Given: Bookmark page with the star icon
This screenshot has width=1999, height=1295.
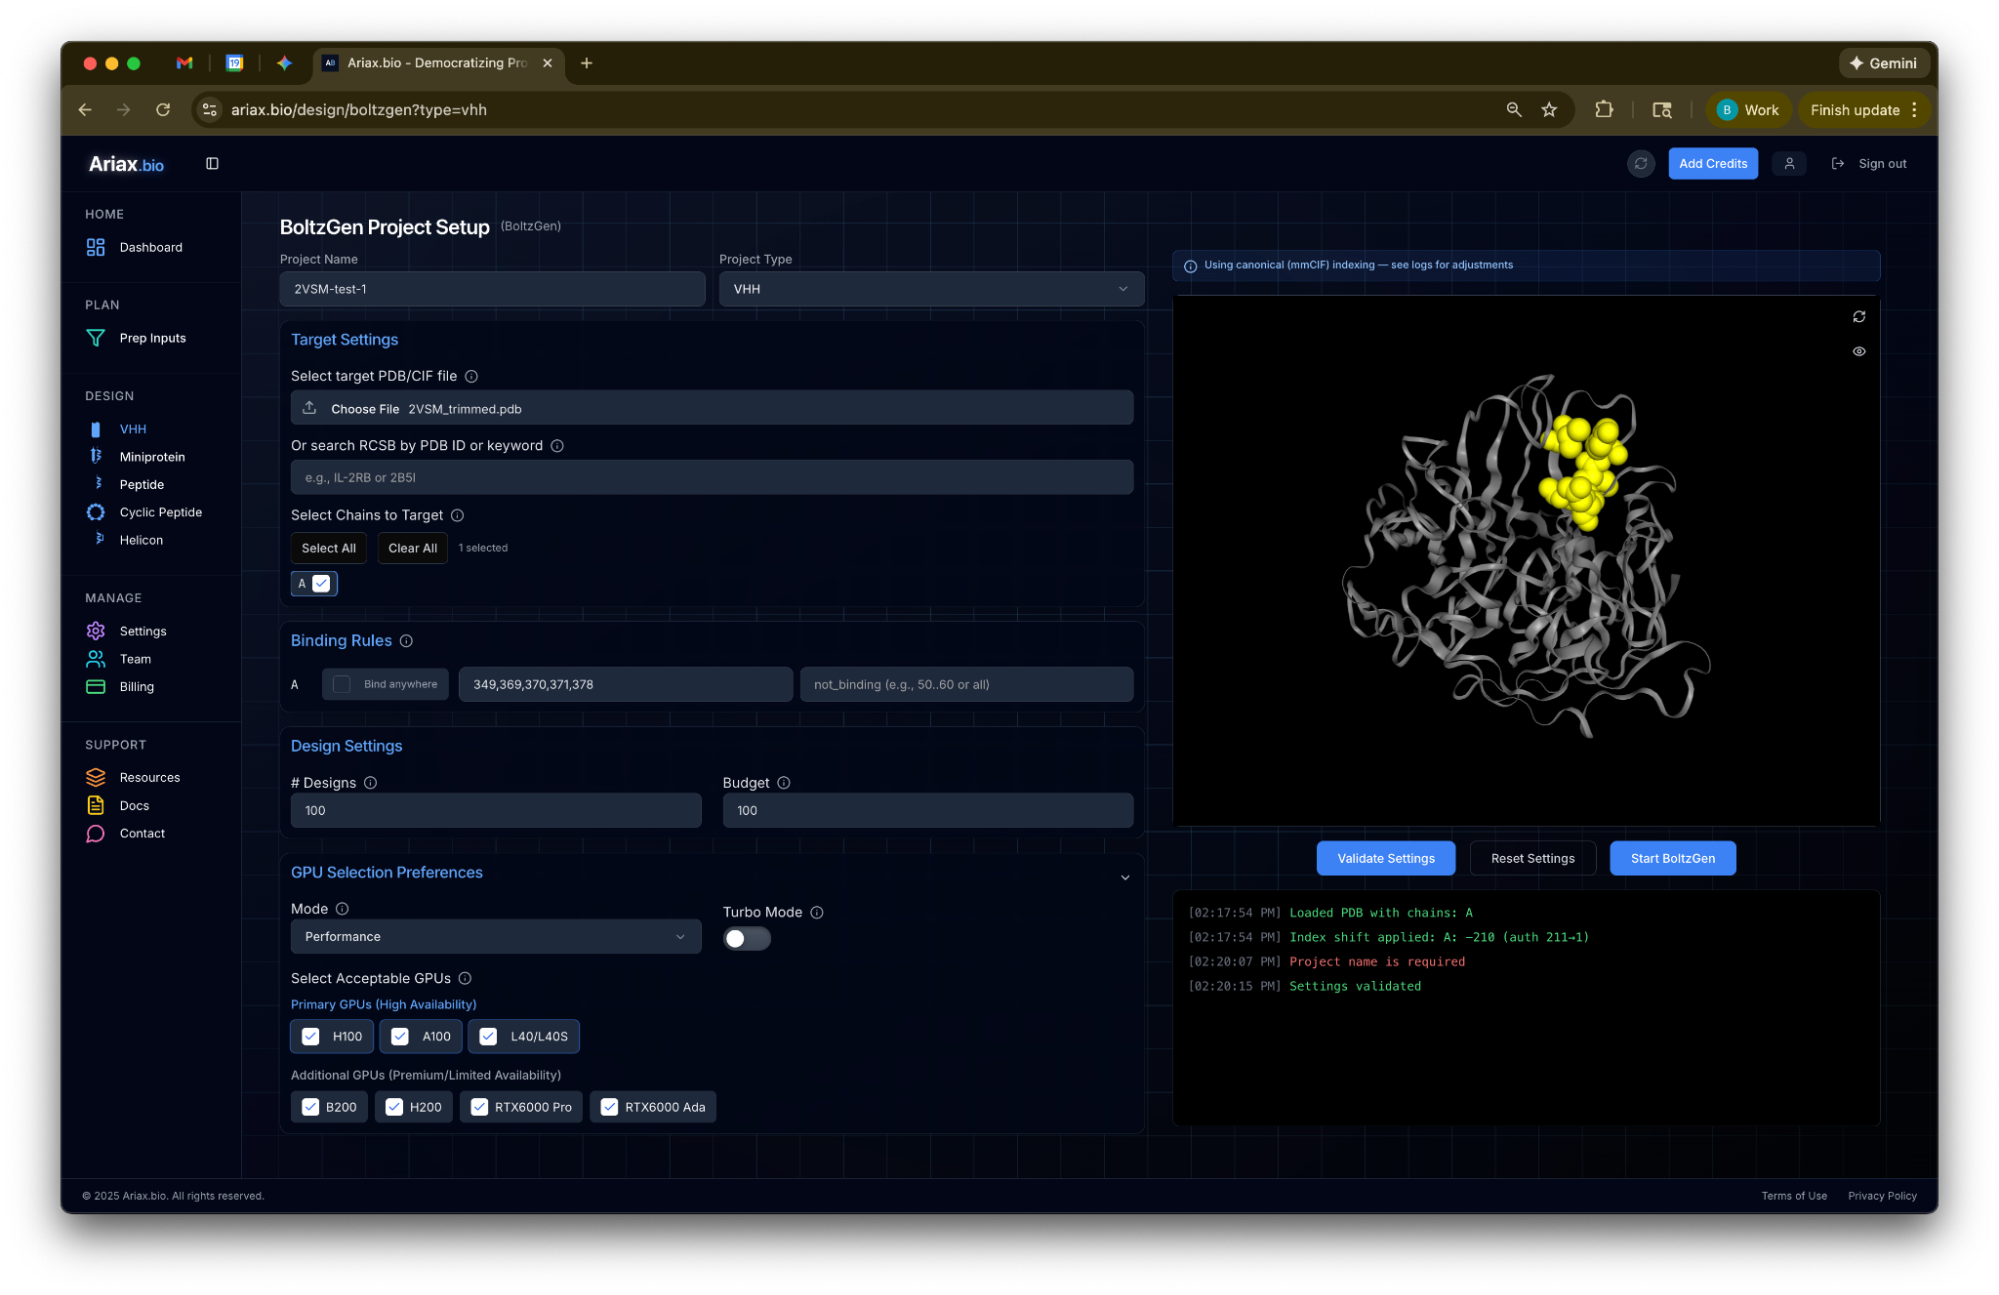Looking at the screenshot, I should pos(1549,110).
